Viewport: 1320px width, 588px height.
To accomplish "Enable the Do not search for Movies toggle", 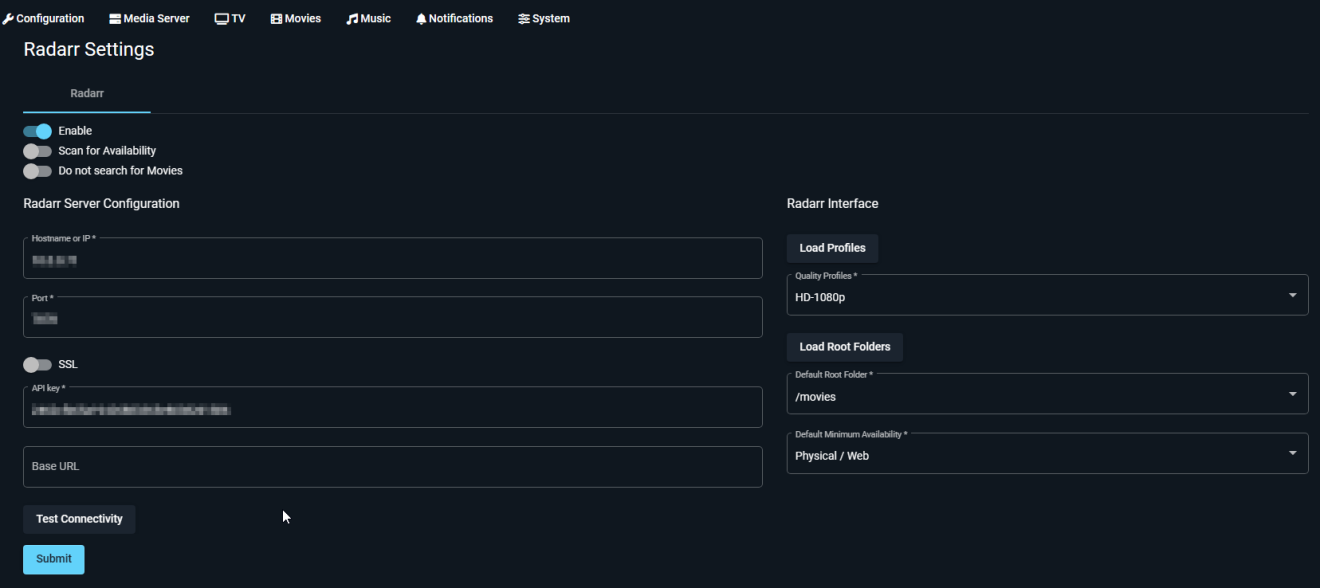I will (x=36, y=170).
